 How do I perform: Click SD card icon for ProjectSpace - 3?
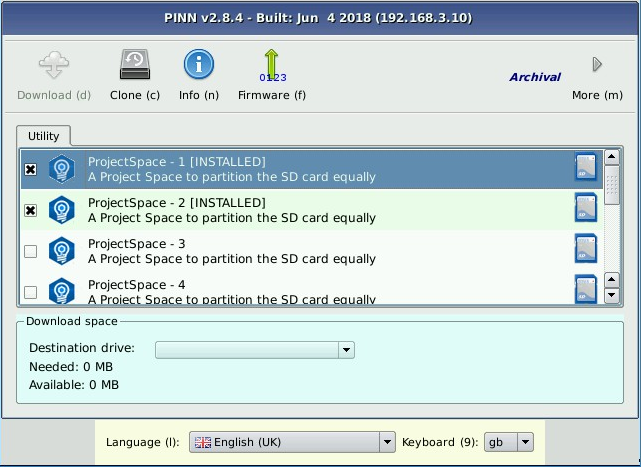(x=586, y=248)
